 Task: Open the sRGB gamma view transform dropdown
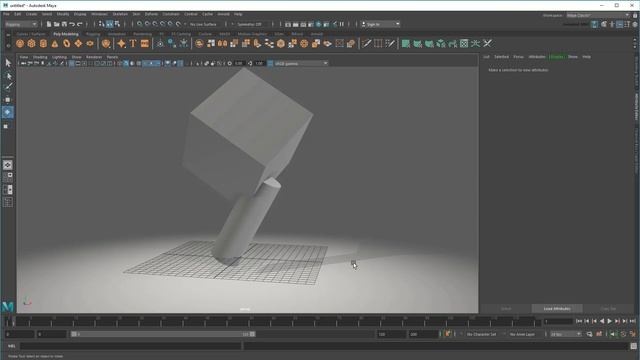[301, 64]
